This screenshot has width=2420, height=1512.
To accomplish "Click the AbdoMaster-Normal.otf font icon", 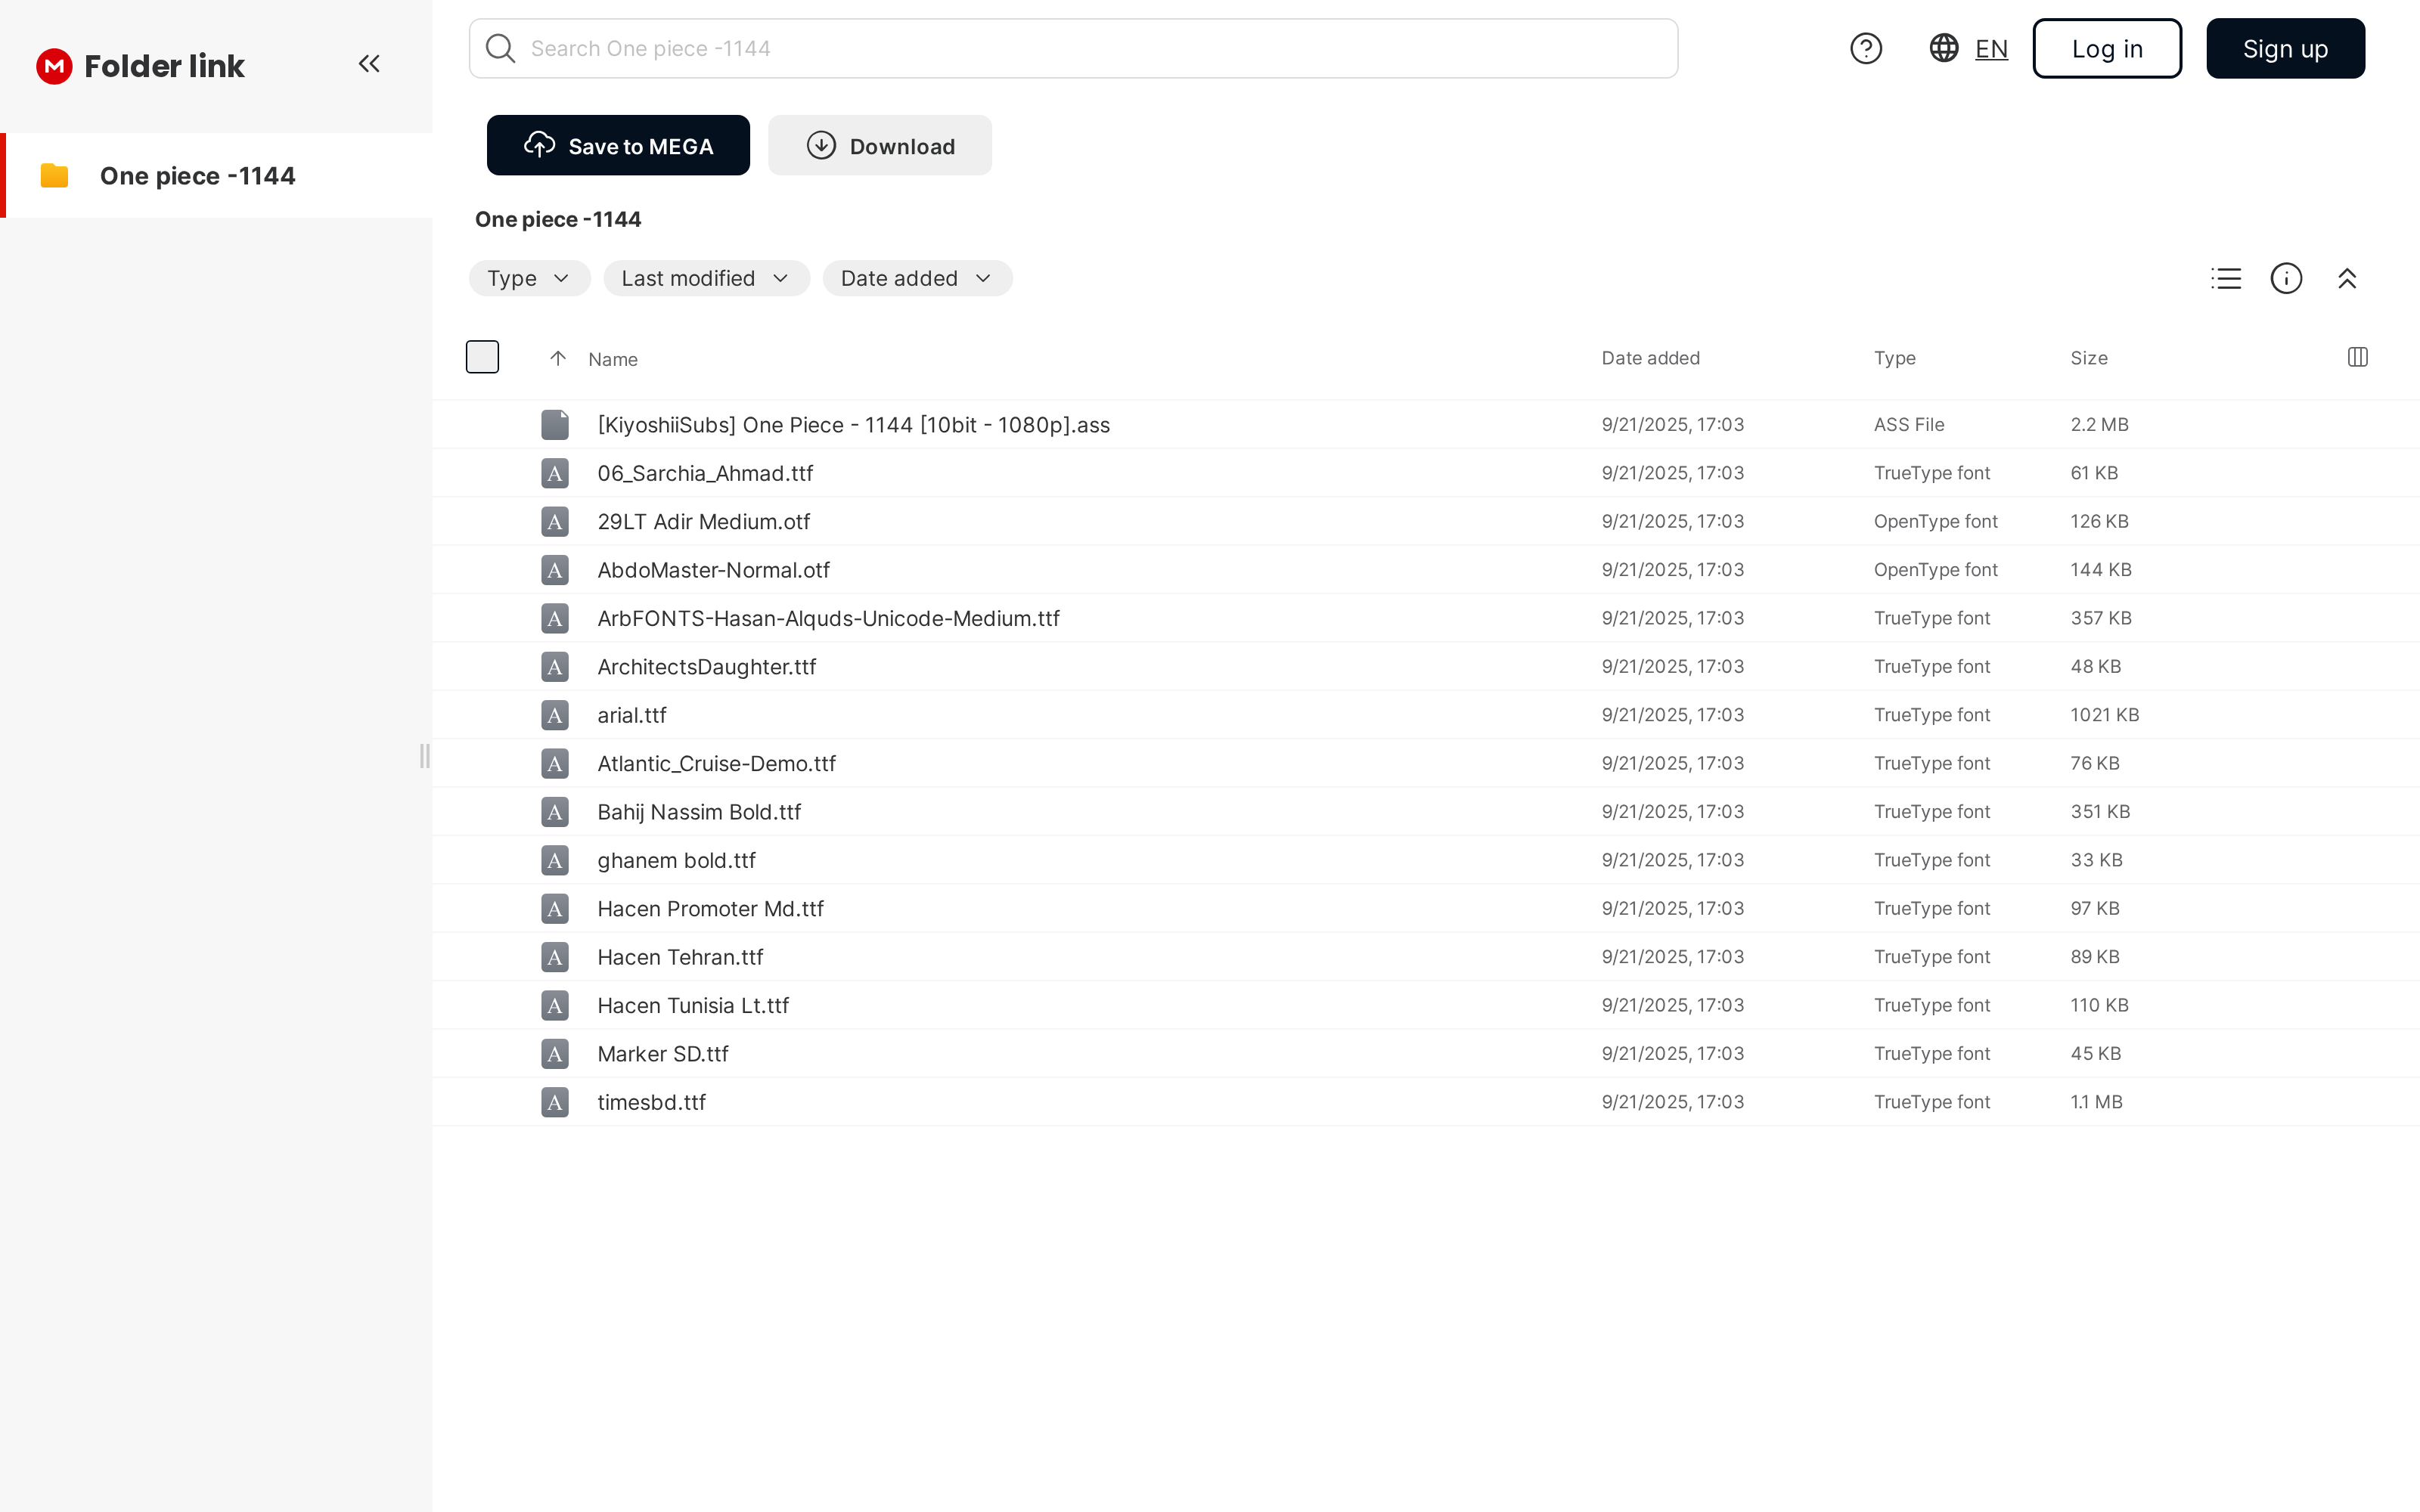I will click(555, 570).
